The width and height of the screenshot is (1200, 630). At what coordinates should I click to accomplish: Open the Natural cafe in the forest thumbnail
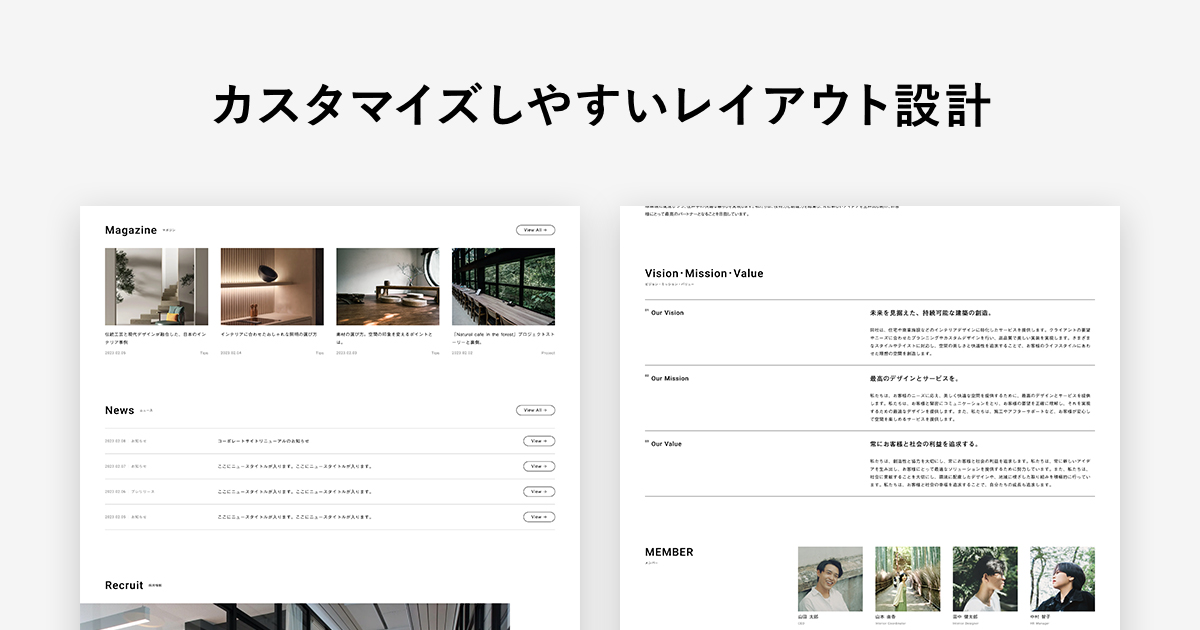503,287
